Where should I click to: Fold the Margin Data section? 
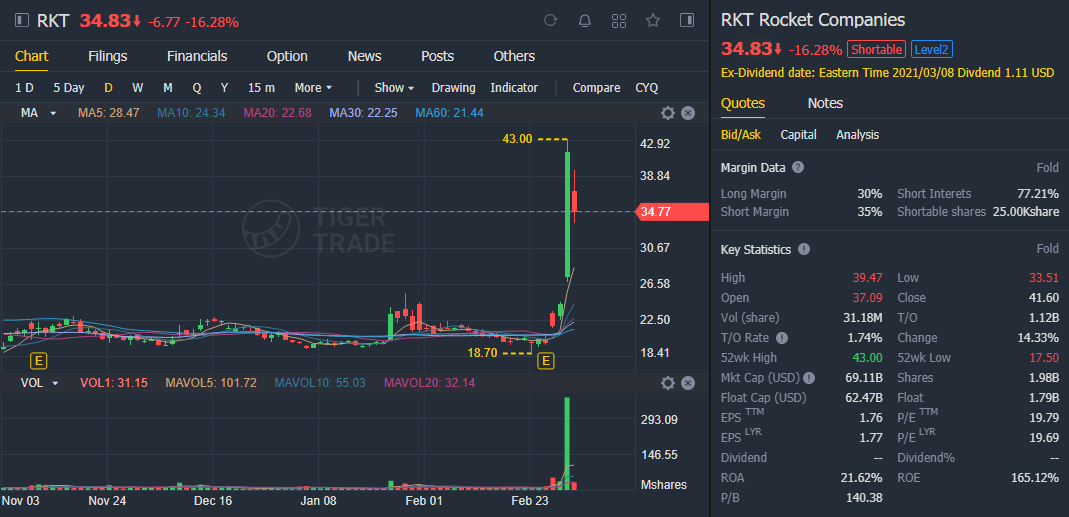[x=1048, y=167]
